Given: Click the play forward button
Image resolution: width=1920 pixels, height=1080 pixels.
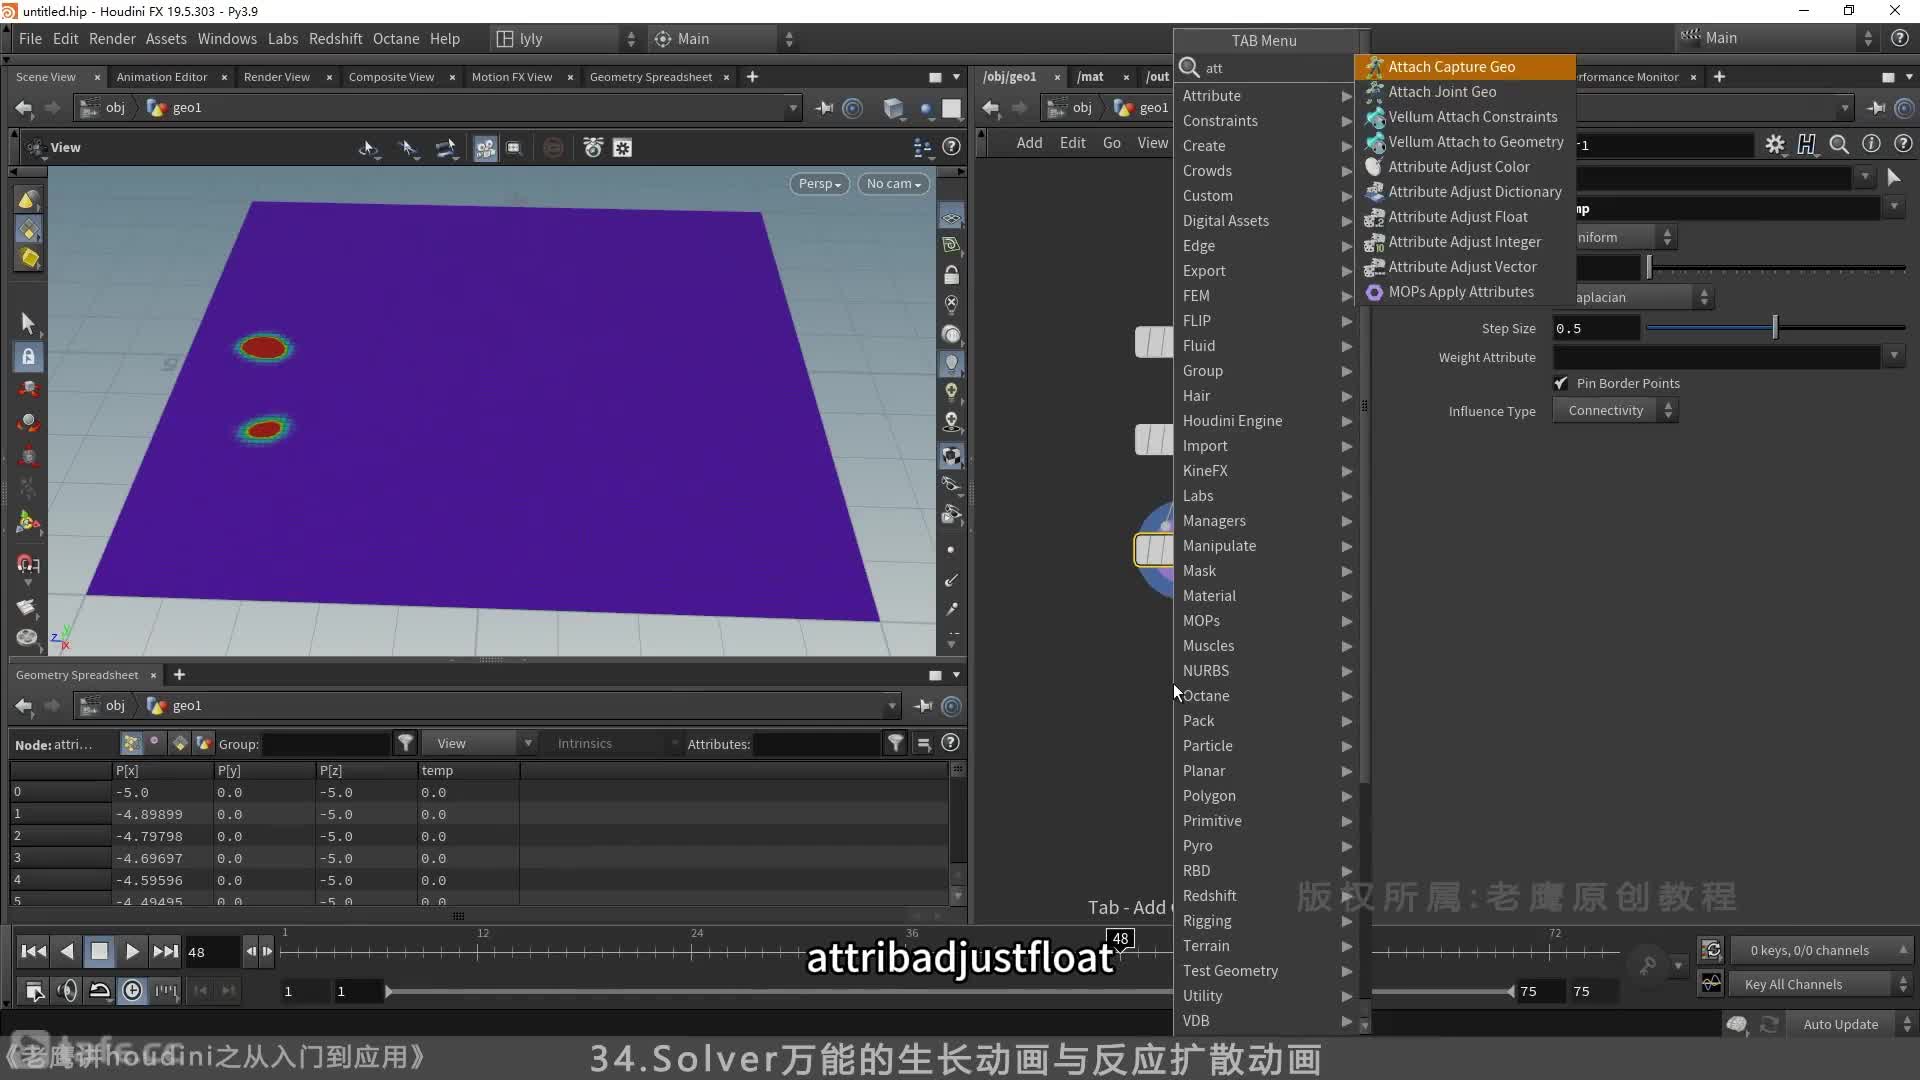Looking at the screenshot, I should [132, 952].
